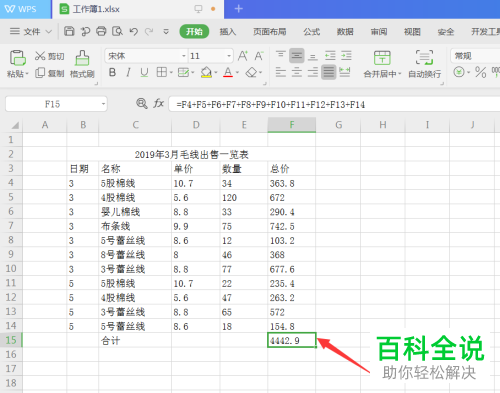Image resolution: width=500 pixels, height=393 pixels.
Task: Toggle italic formatting
Action: click(x=128, y=72)
